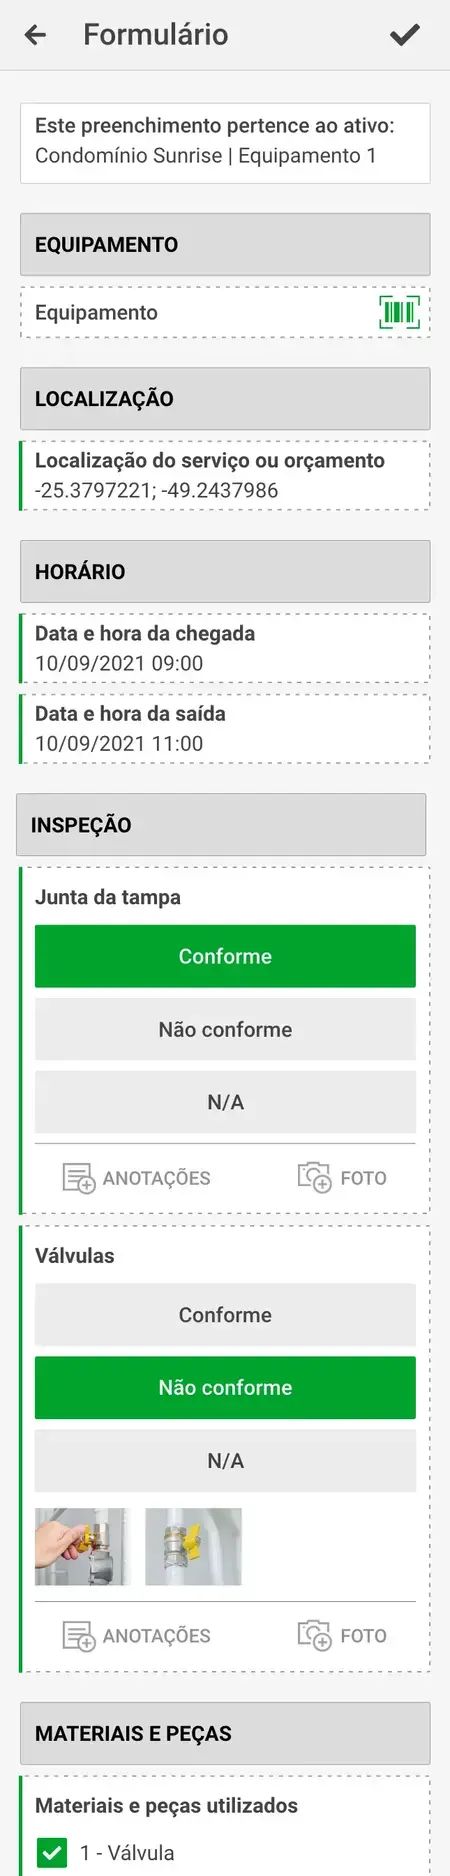Add annotations to Válvulas item

coord(137,1636)
